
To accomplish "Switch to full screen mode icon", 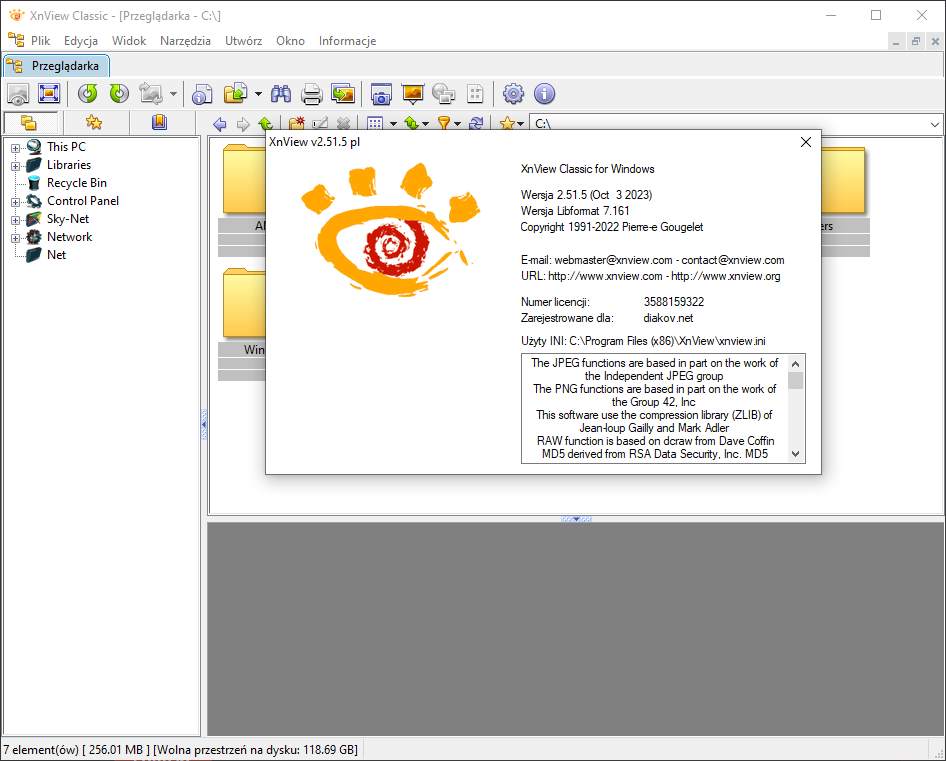I will 49,94.
